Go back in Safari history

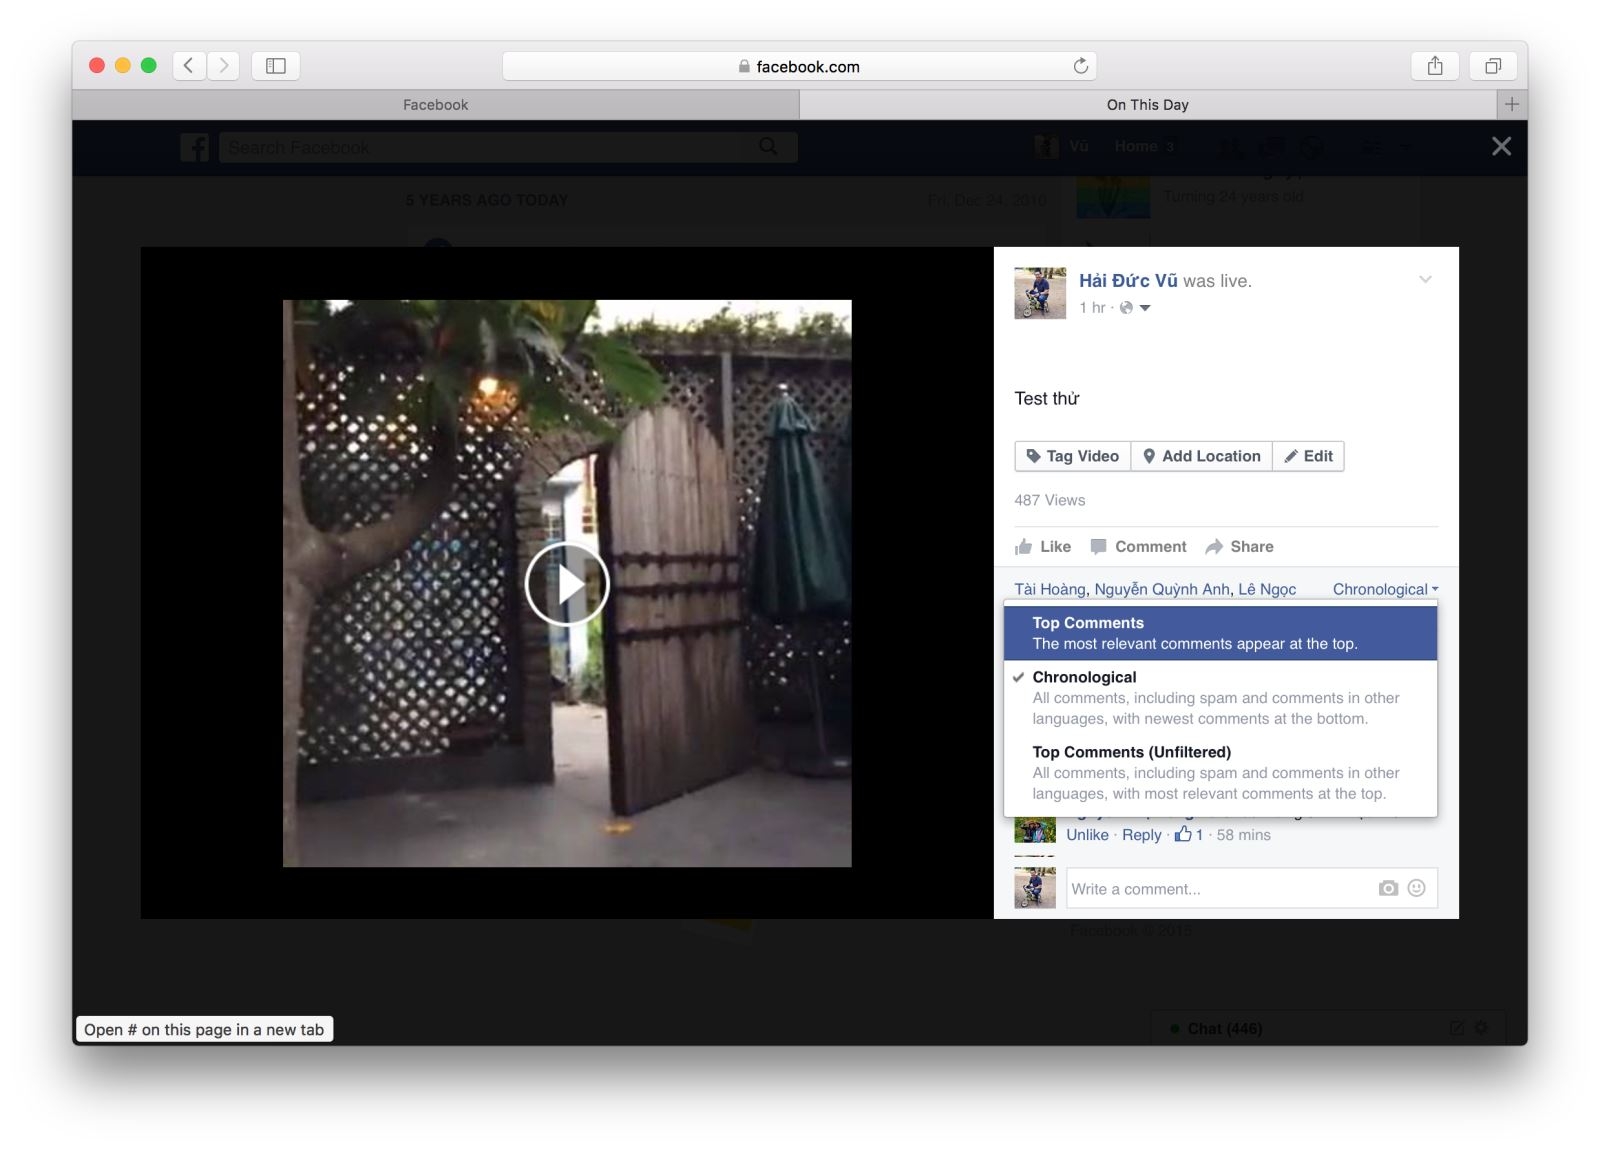click(189, 66)
